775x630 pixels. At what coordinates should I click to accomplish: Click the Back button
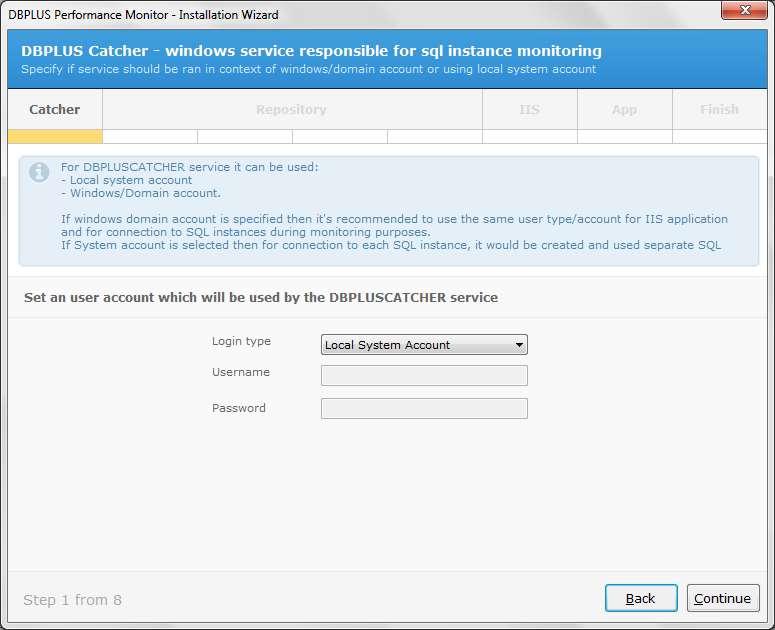[x=641, y=598]
